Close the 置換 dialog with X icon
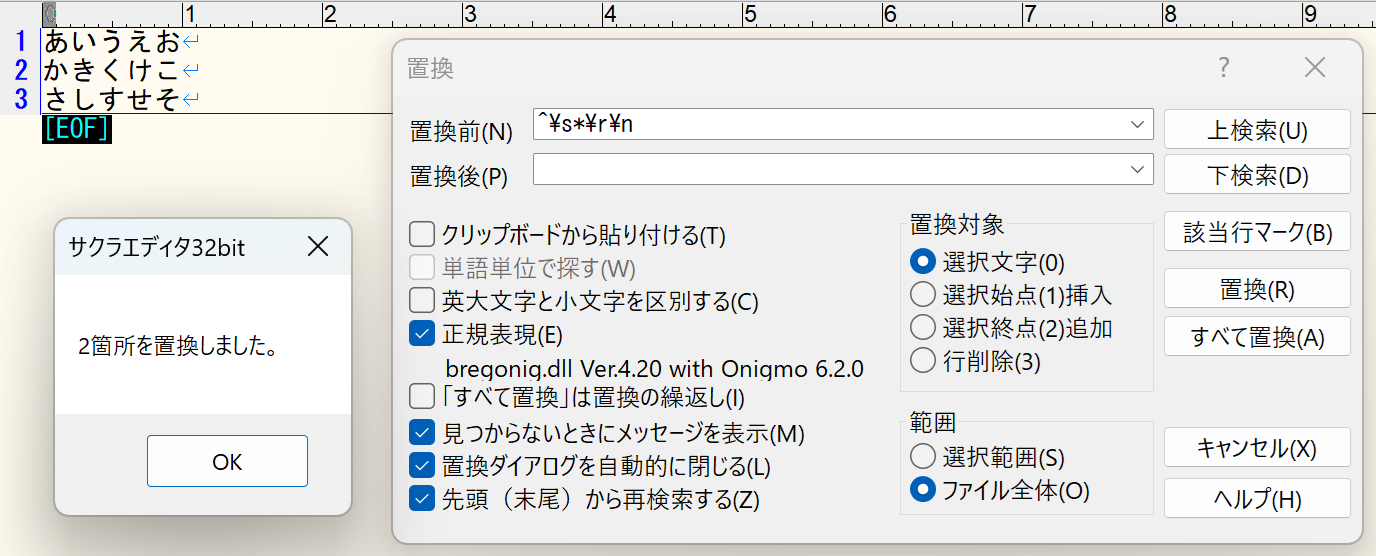 pyautogui.click(x=1315, y=68)
